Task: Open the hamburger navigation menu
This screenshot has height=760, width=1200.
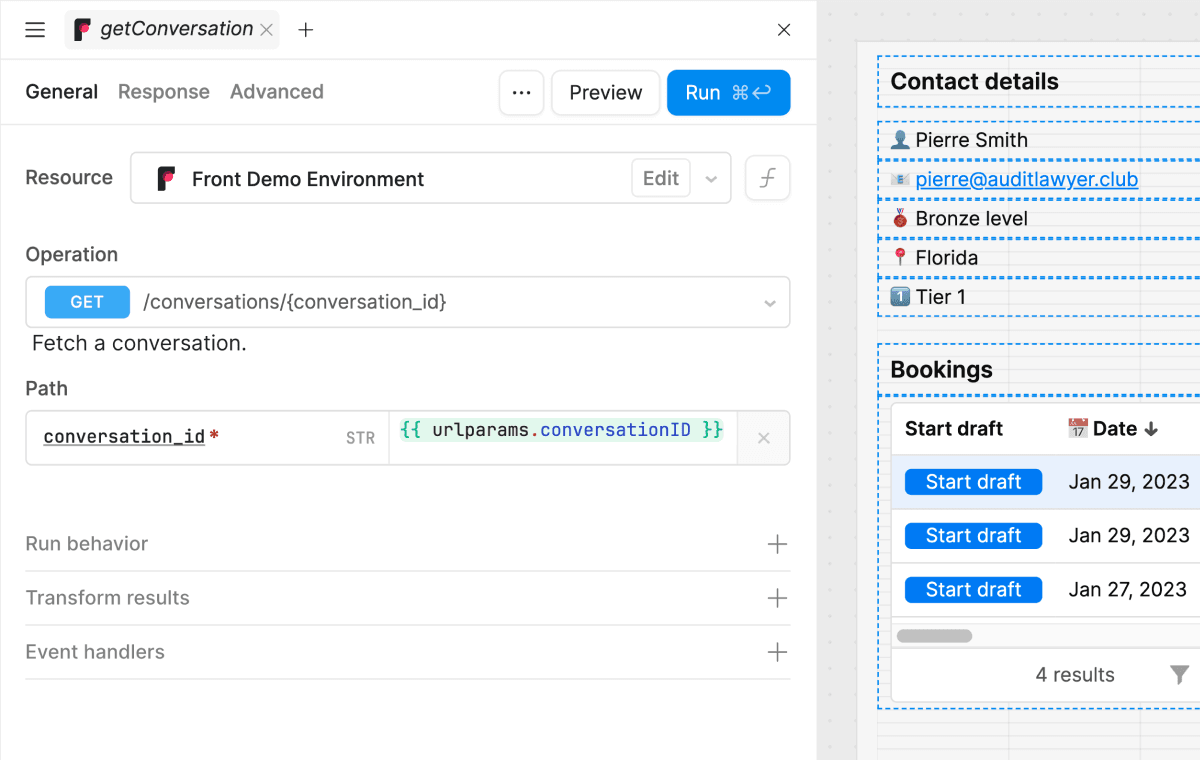Action: click(x=35, y=29)
